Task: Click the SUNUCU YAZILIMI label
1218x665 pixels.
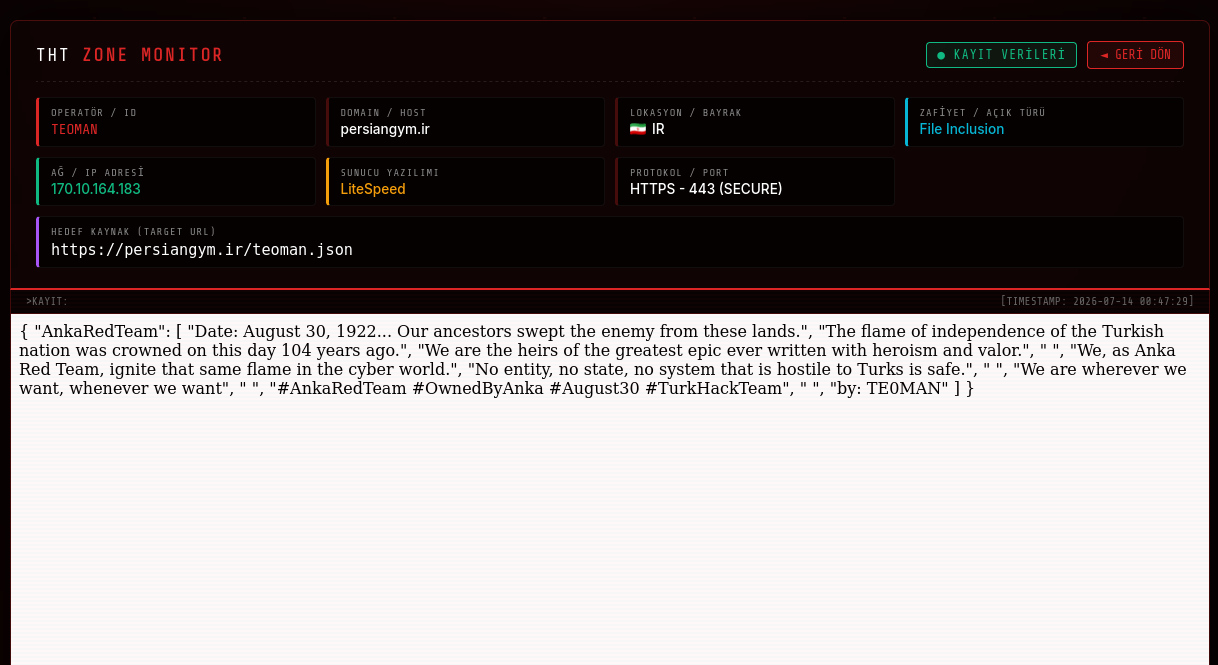Action: point(390,173)
